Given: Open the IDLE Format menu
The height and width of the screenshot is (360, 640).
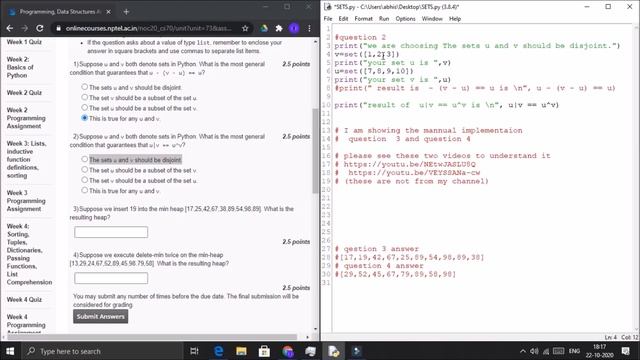Looking at the screenshot, I should (x=363, y=19).
